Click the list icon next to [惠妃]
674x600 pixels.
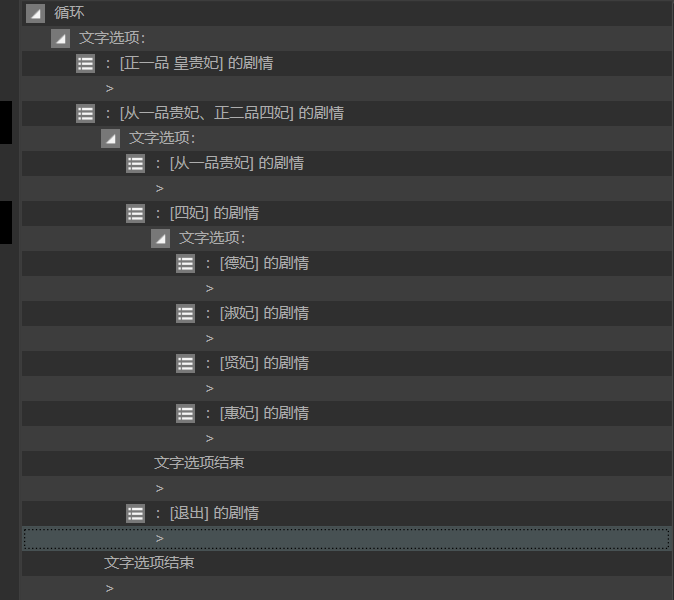pyautogui.click(x=185, y=413)
